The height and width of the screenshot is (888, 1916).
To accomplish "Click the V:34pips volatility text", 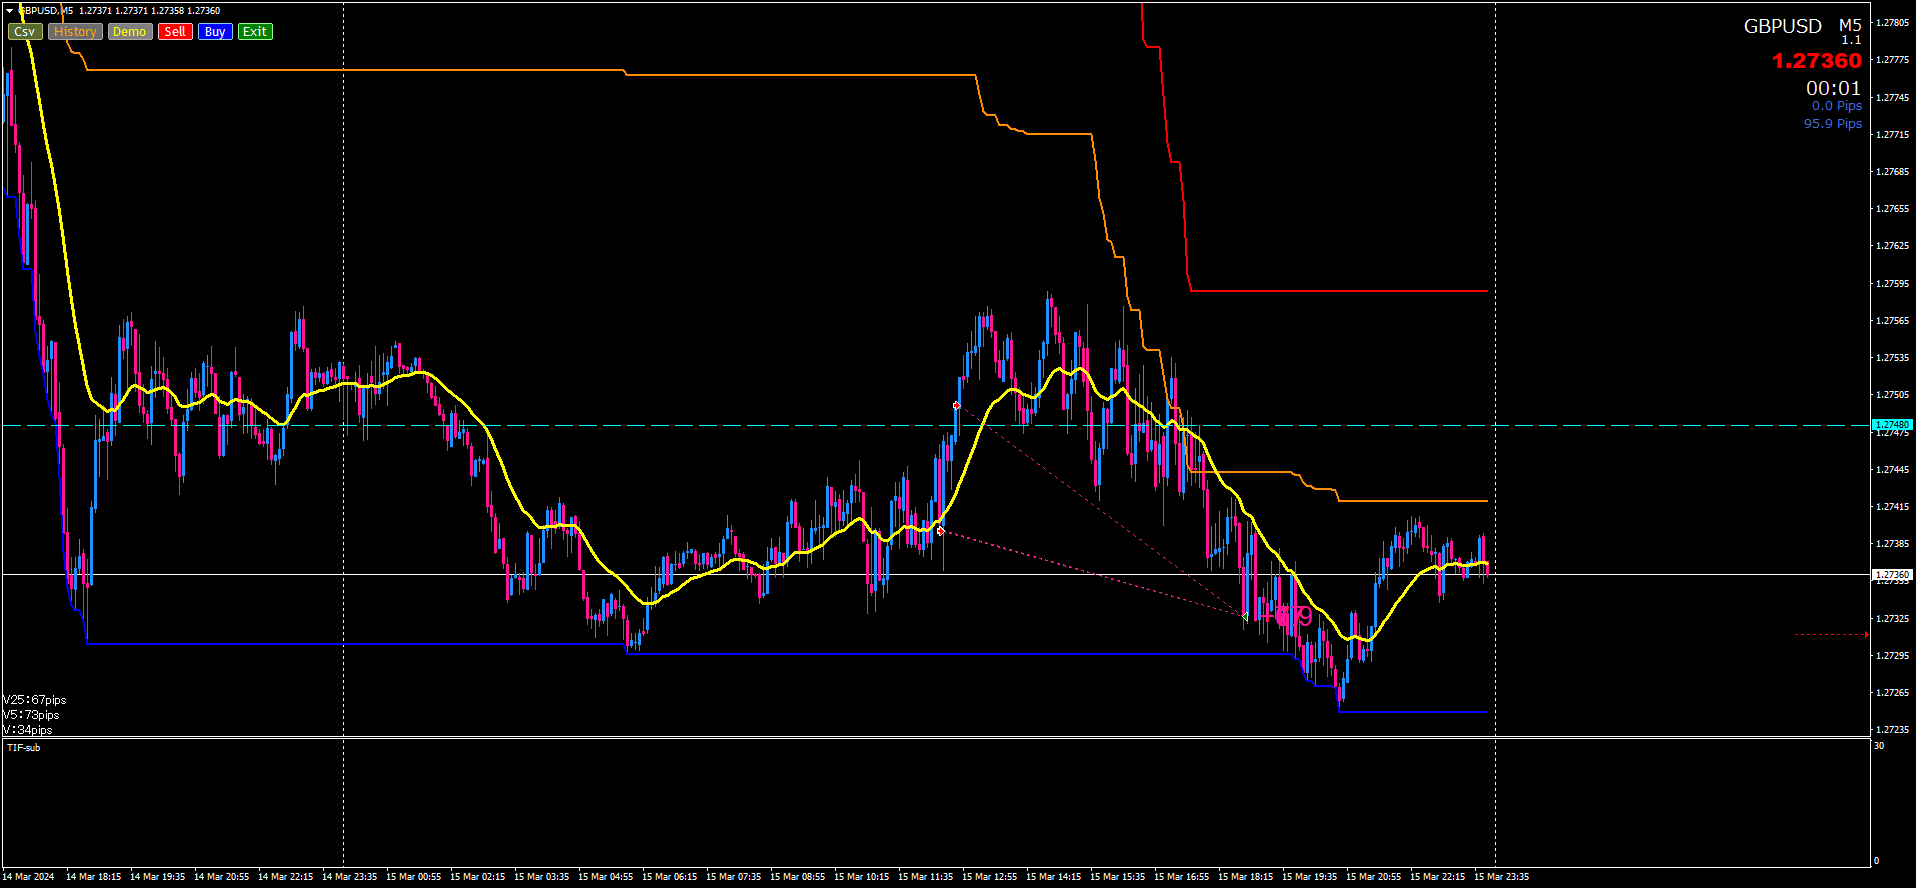I will 28,730.
